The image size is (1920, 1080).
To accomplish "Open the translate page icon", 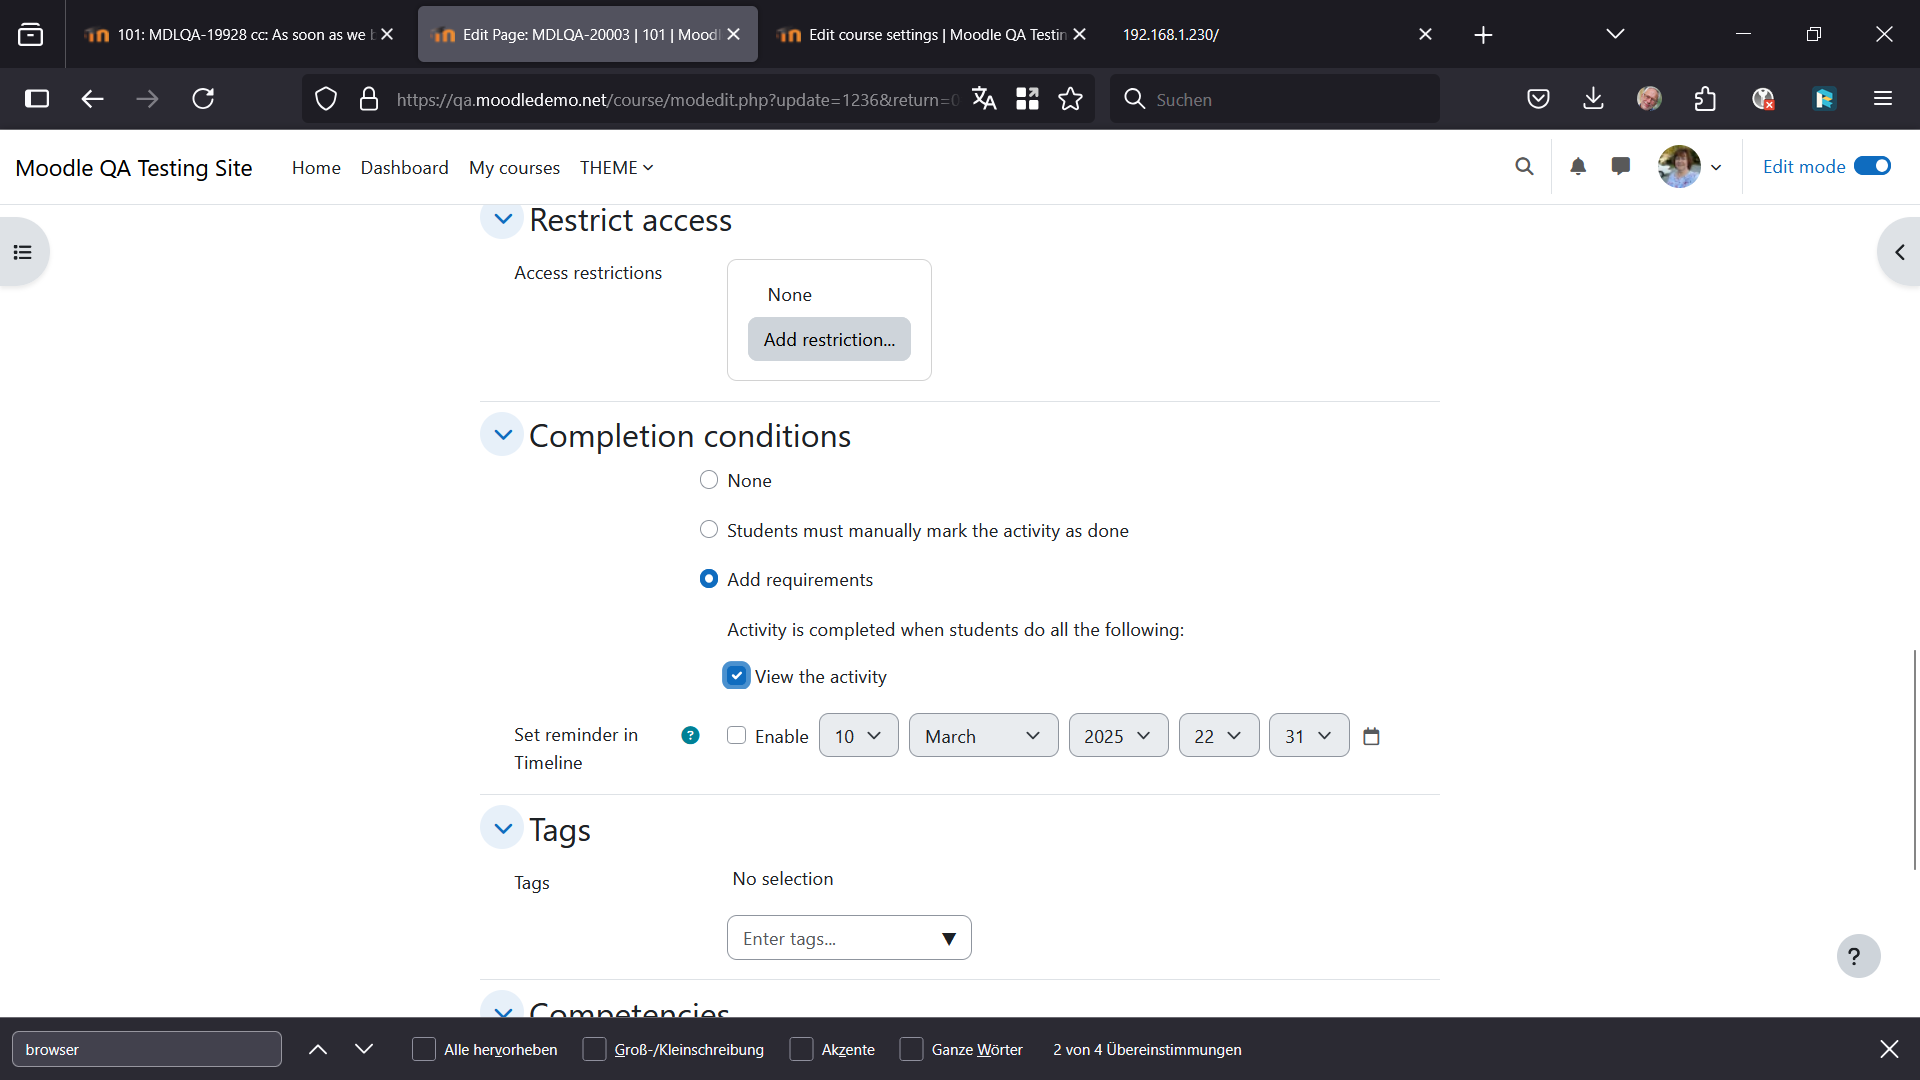I will point(984,99).
